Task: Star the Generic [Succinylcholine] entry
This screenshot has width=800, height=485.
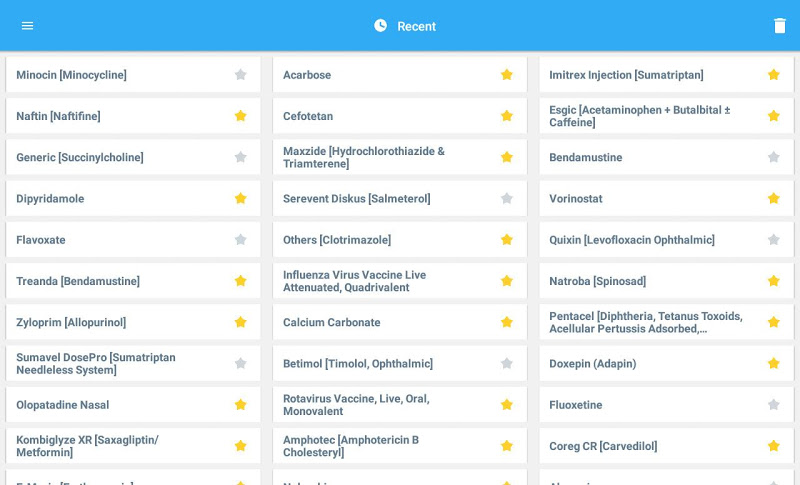Action: [240, 157]
